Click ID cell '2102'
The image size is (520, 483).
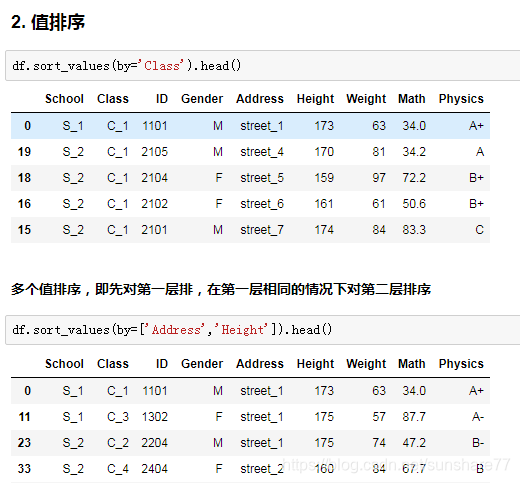coord(155,204)
